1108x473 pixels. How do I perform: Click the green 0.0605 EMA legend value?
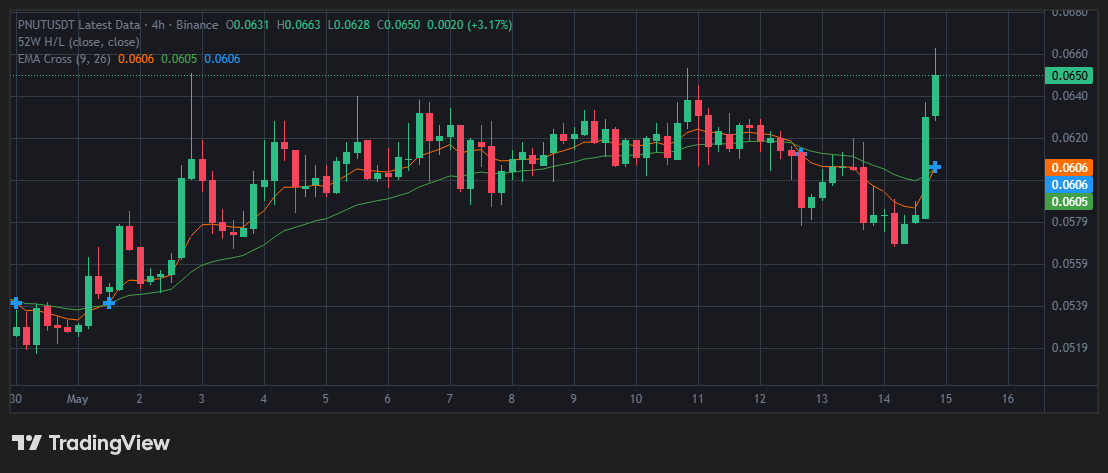click(179, 59)
